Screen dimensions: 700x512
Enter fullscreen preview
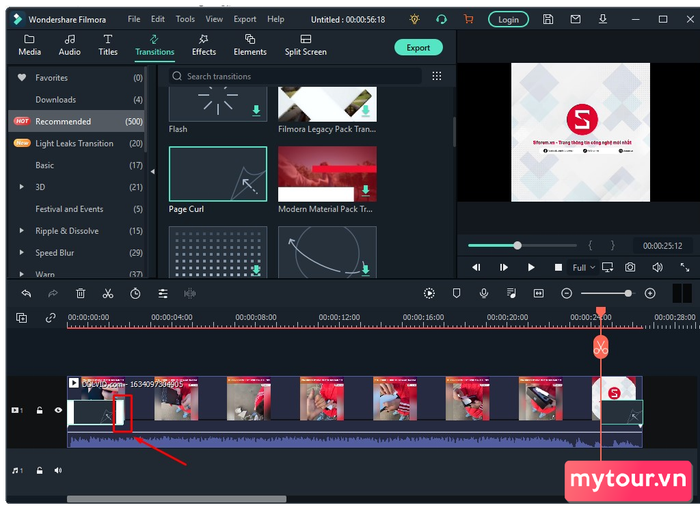[684, 267]
